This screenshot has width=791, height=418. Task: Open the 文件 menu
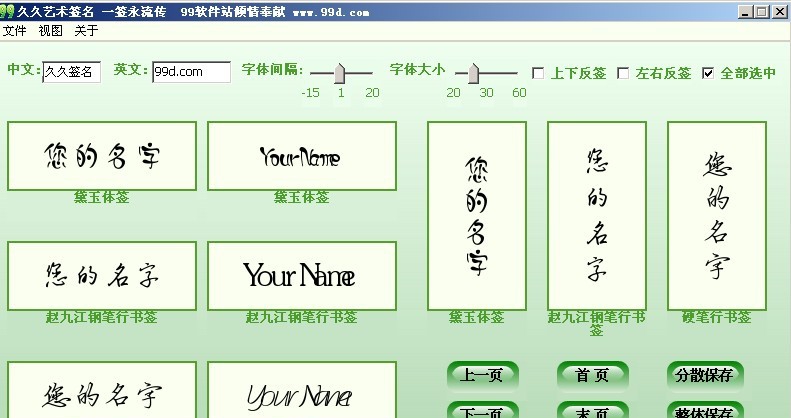(14, 31)
